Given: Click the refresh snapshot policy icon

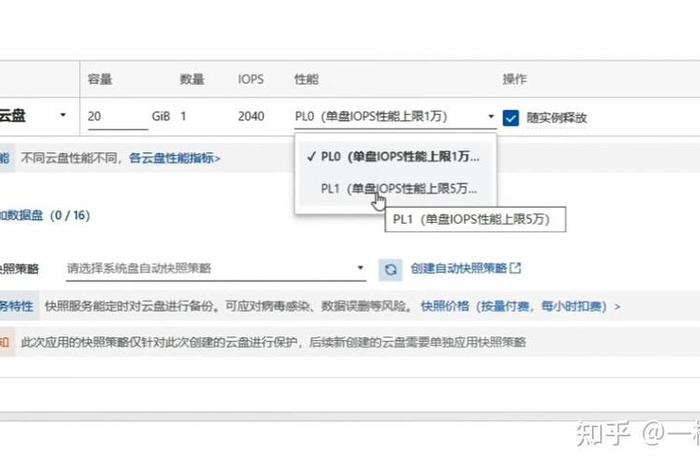Looking at the screenshot, I should pos(391,270).
